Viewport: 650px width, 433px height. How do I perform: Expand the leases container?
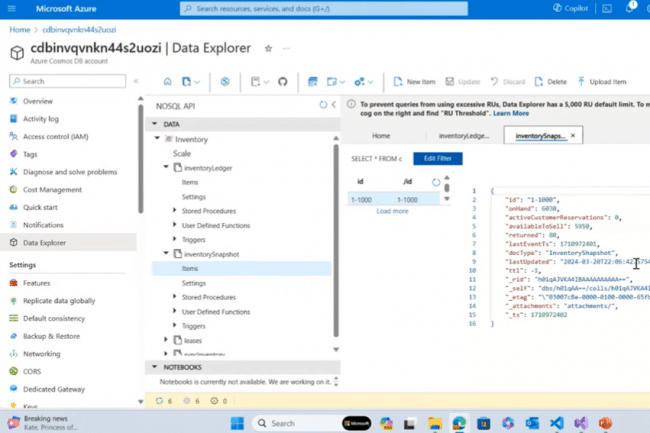coord(166,340)
